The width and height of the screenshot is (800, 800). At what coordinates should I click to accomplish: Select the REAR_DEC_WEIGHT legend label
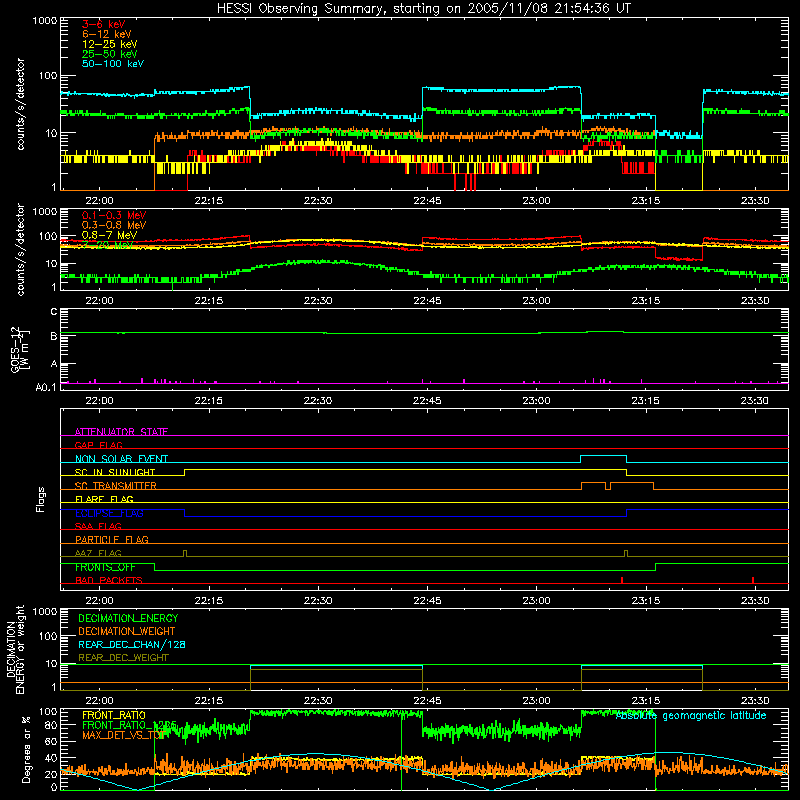coord(123,658)
